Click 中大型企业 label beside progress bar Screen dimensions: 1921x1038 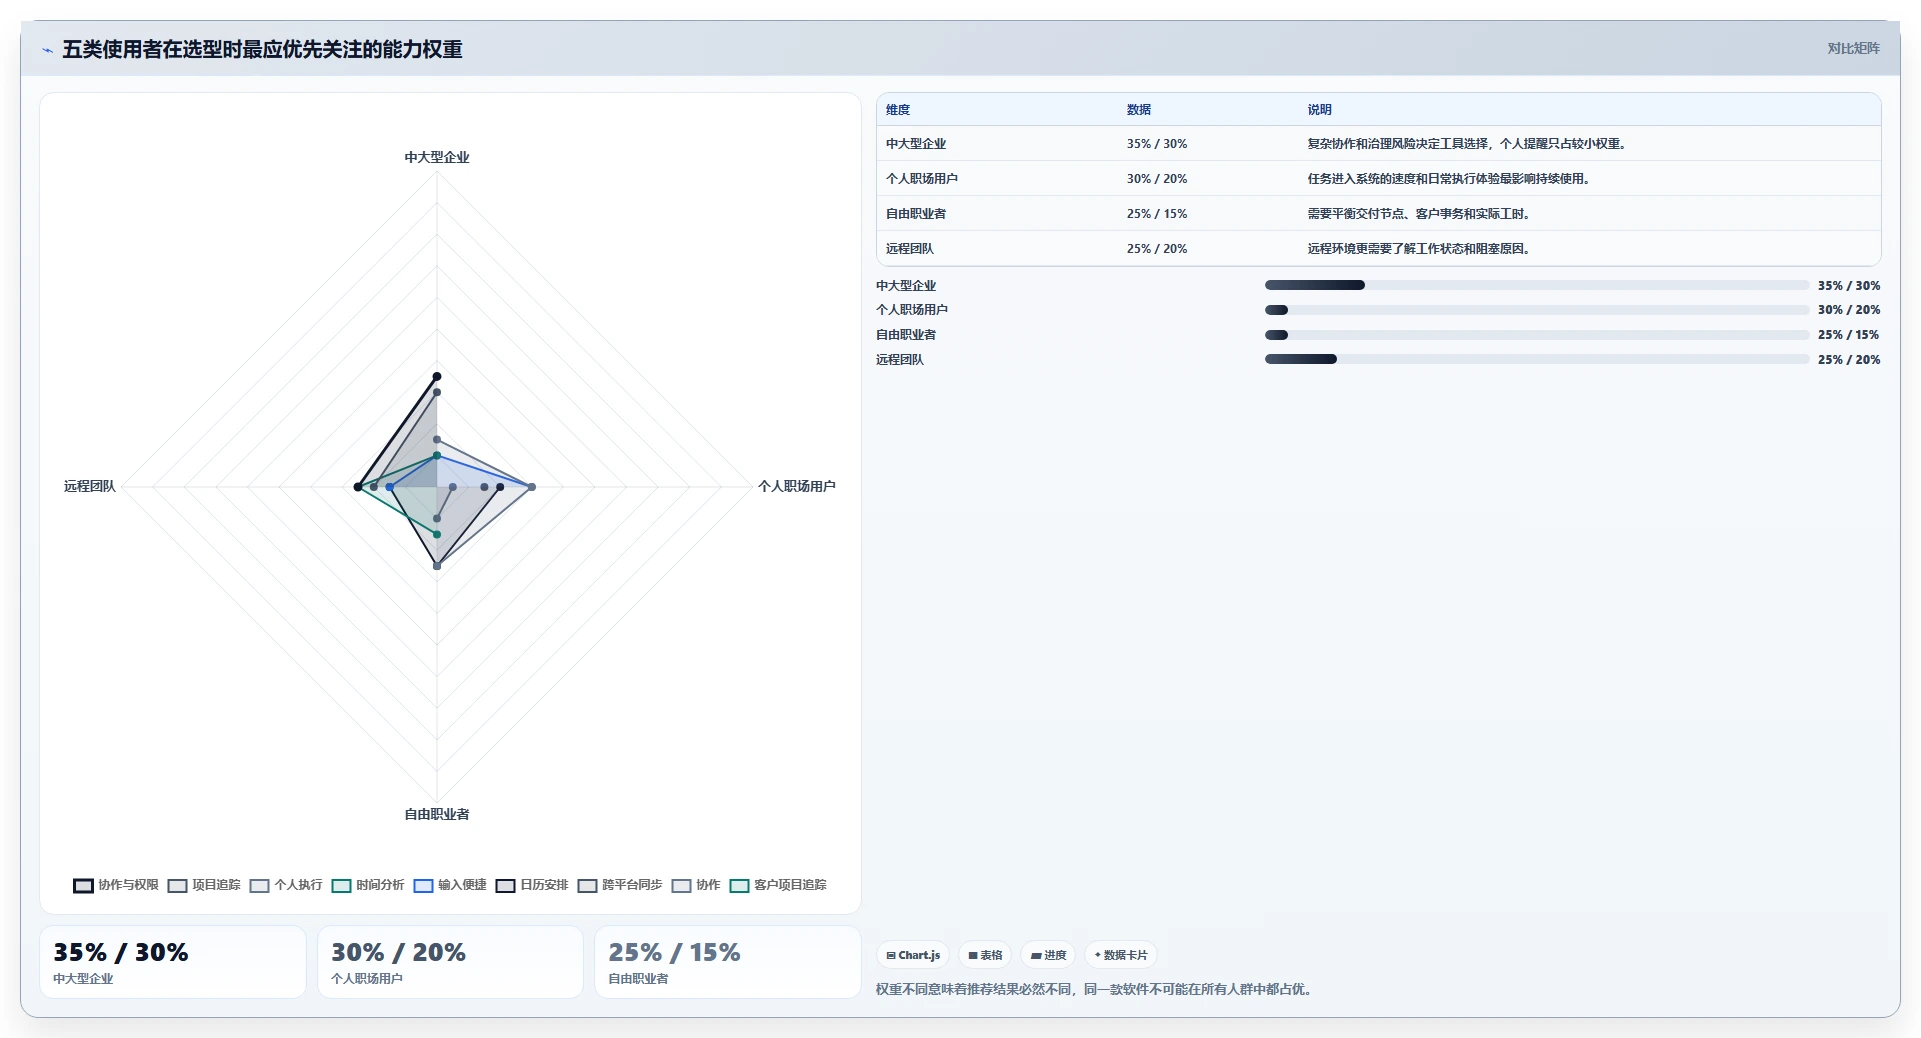click(906, 286)
